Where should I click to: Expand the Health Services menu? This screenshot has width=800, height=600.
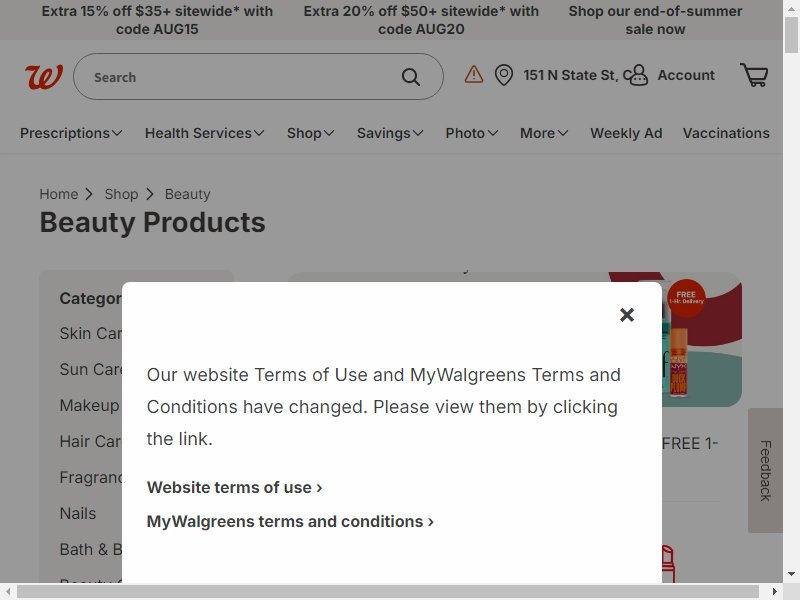[x=204, y=133]
